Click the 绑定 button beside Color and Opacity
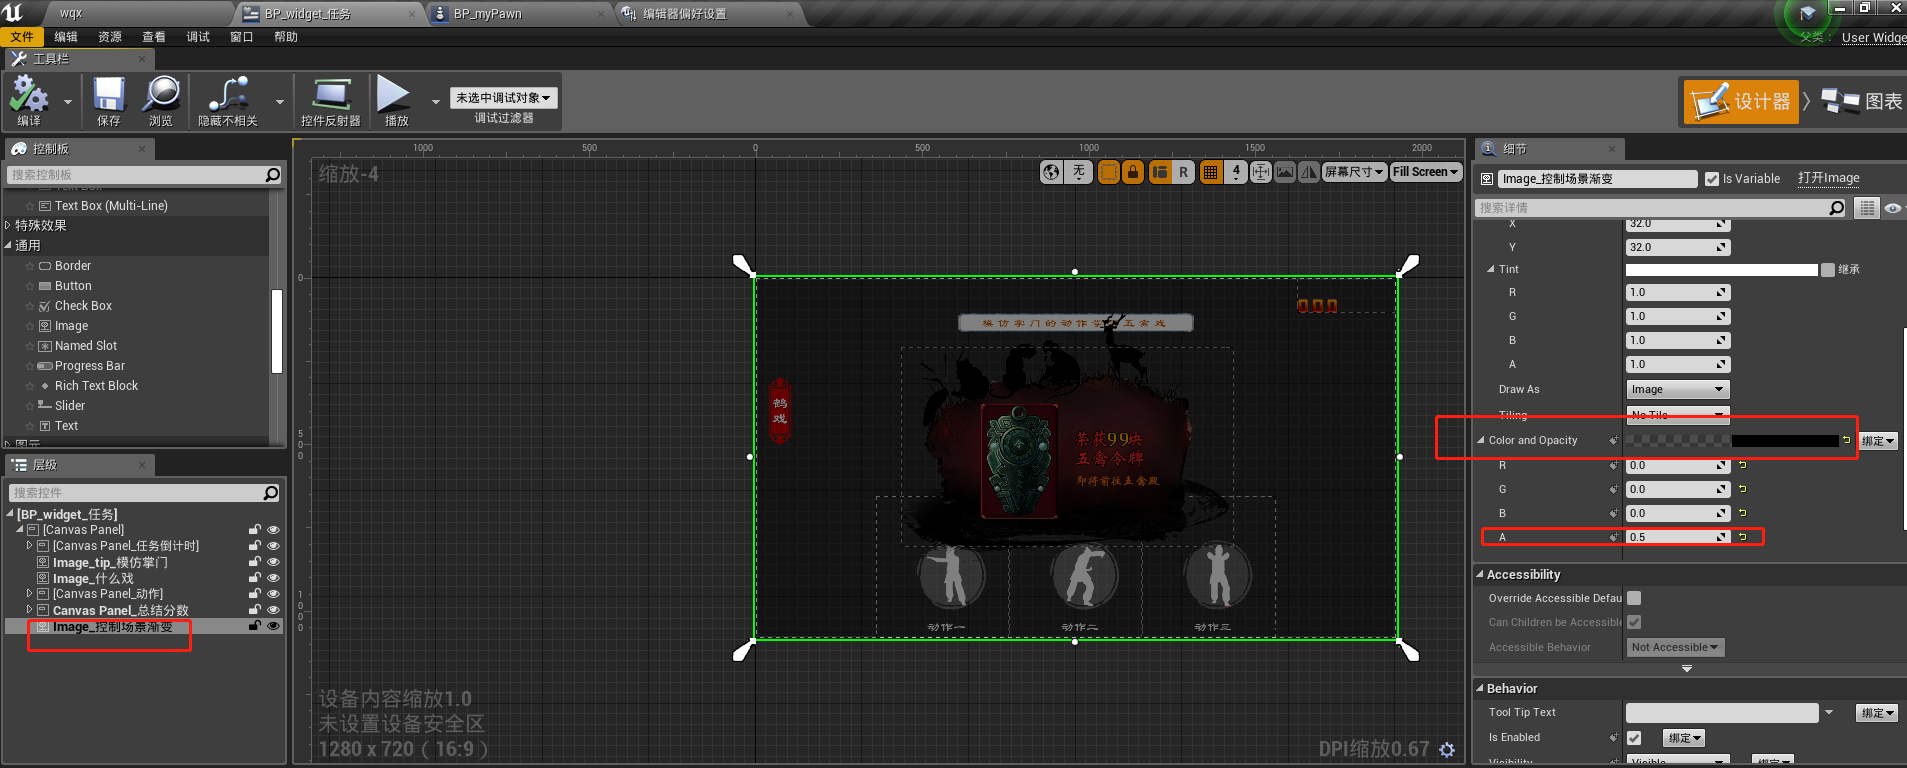 (x=1878, y=441)
